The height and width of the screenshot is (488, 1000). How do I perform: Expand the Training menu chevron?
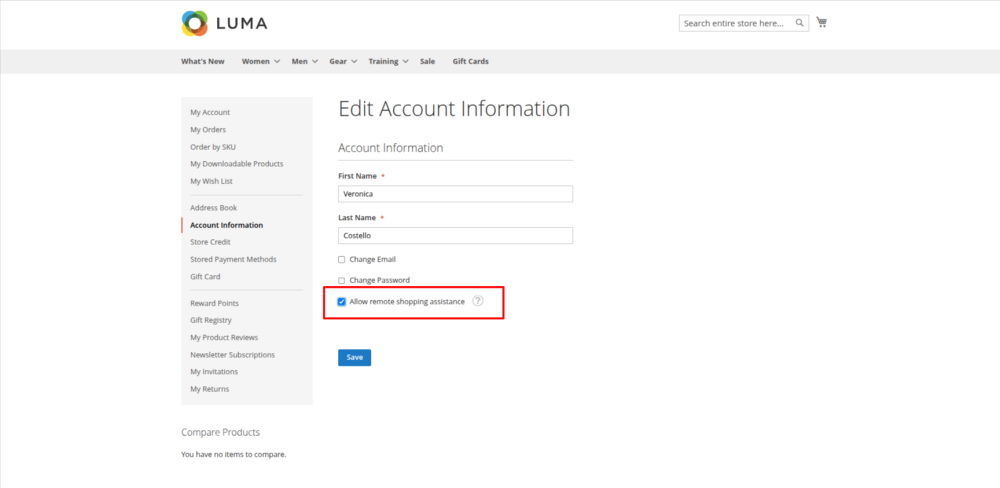coord(405,61)
